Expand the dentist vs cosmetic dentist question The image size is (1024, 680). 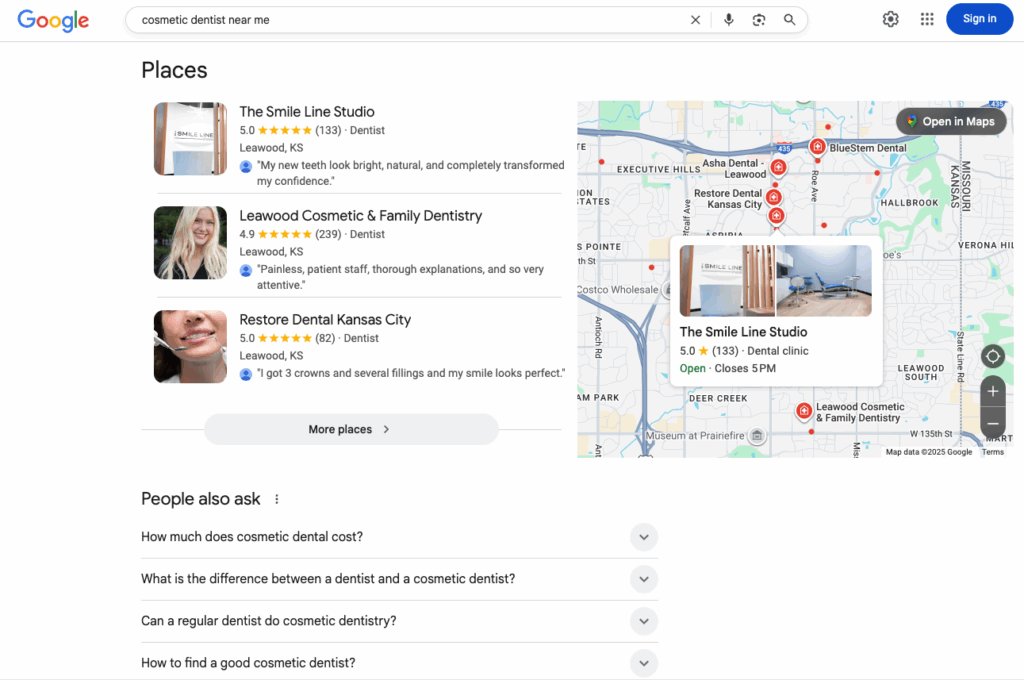644,579
